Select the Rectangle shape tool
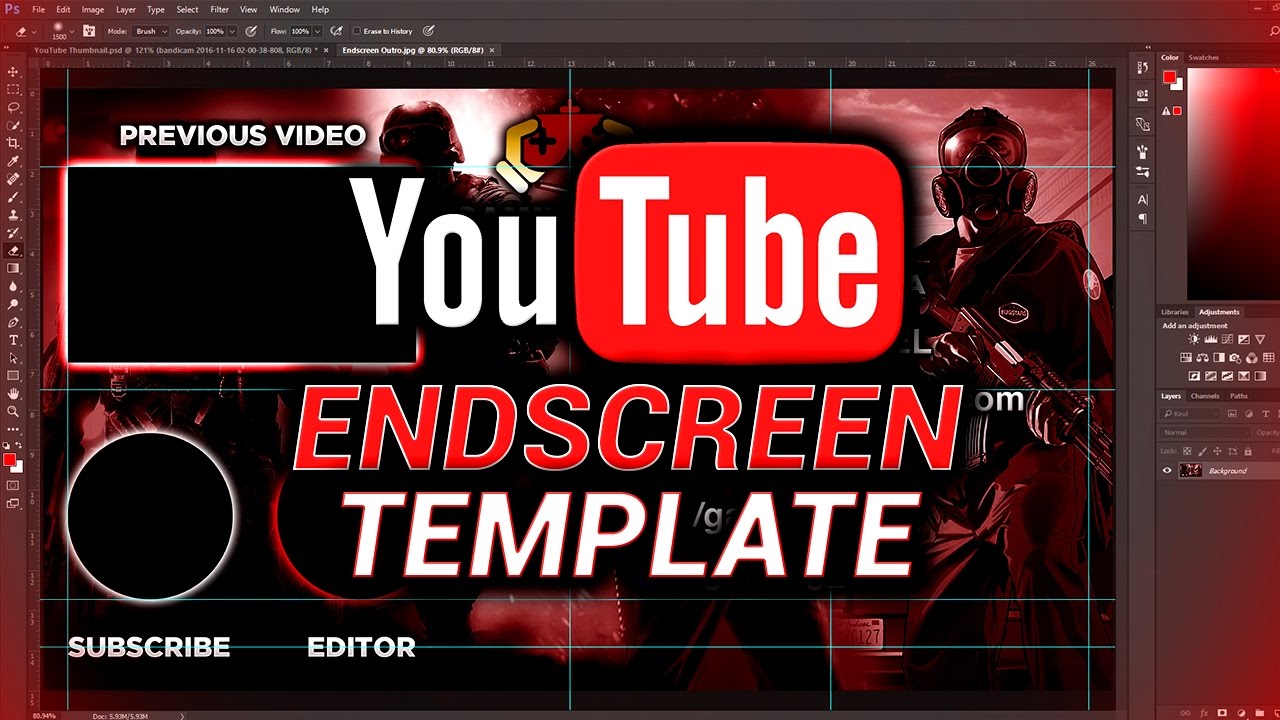The image size is (1280, 720). coord(13,376)
